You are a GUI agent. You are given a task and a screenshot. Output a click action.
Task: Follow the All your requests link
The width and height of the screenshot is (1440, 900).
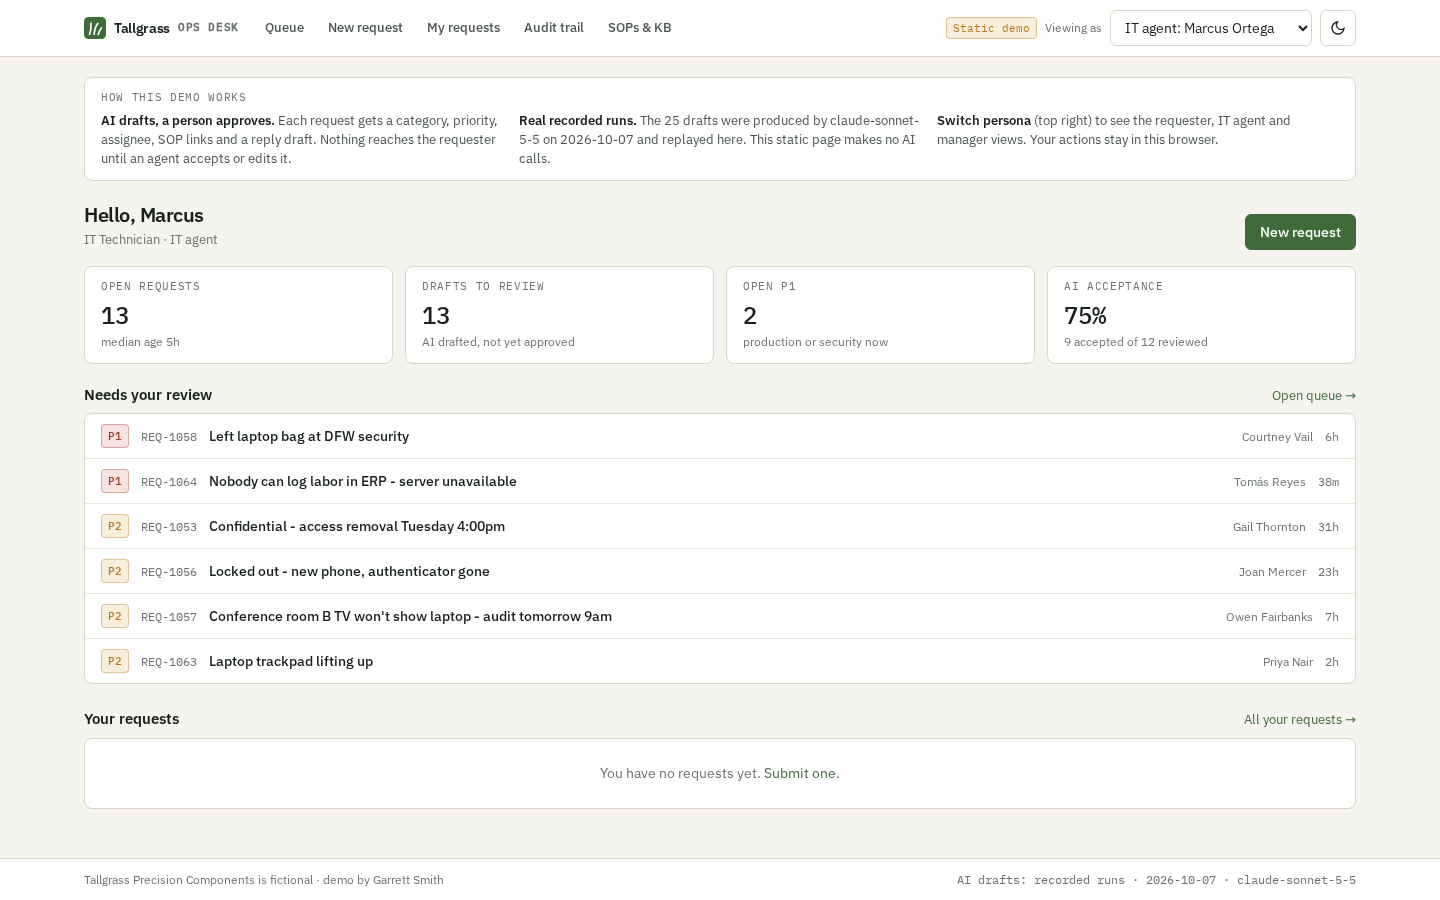point(1300,720)
